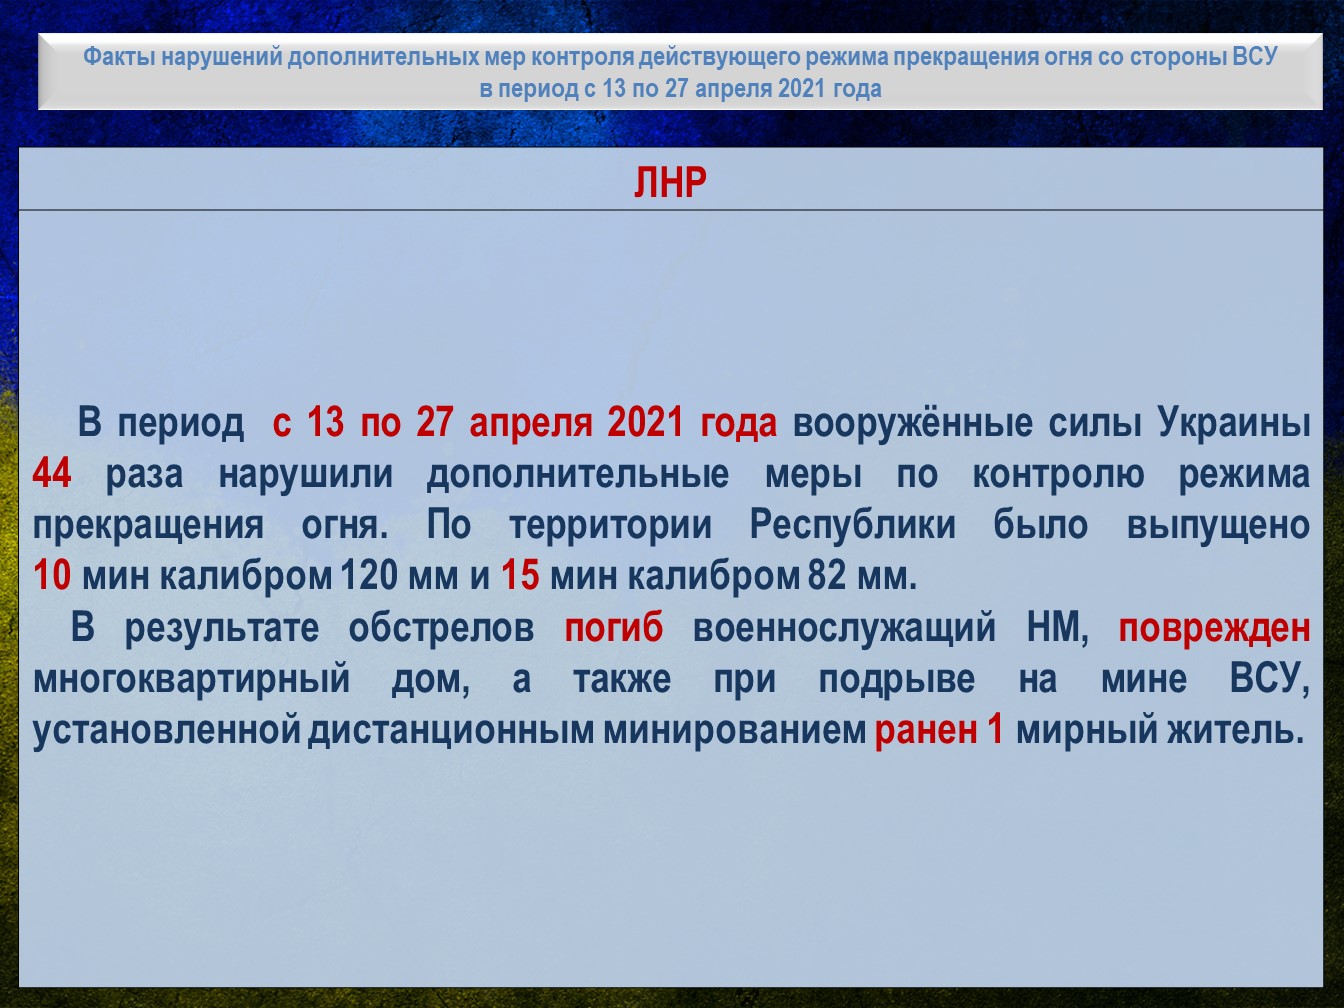
Task: Click the red word поврежден
Action: coord(1213,628)
